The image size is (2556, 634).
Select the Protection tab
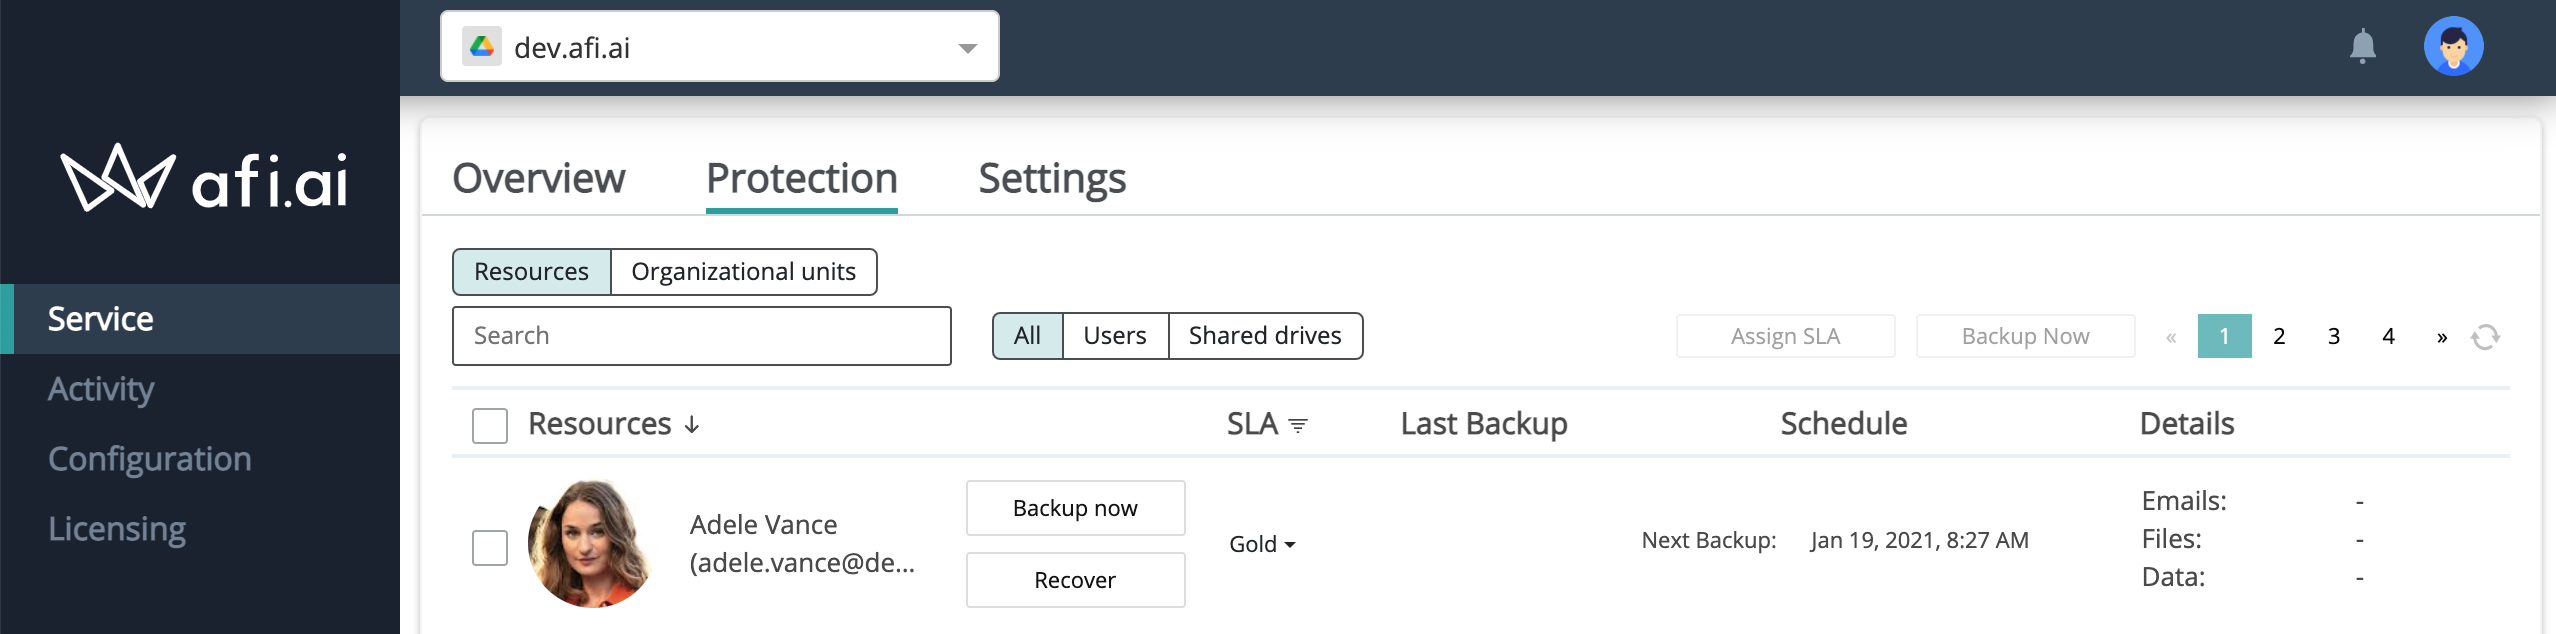point(802,180)
